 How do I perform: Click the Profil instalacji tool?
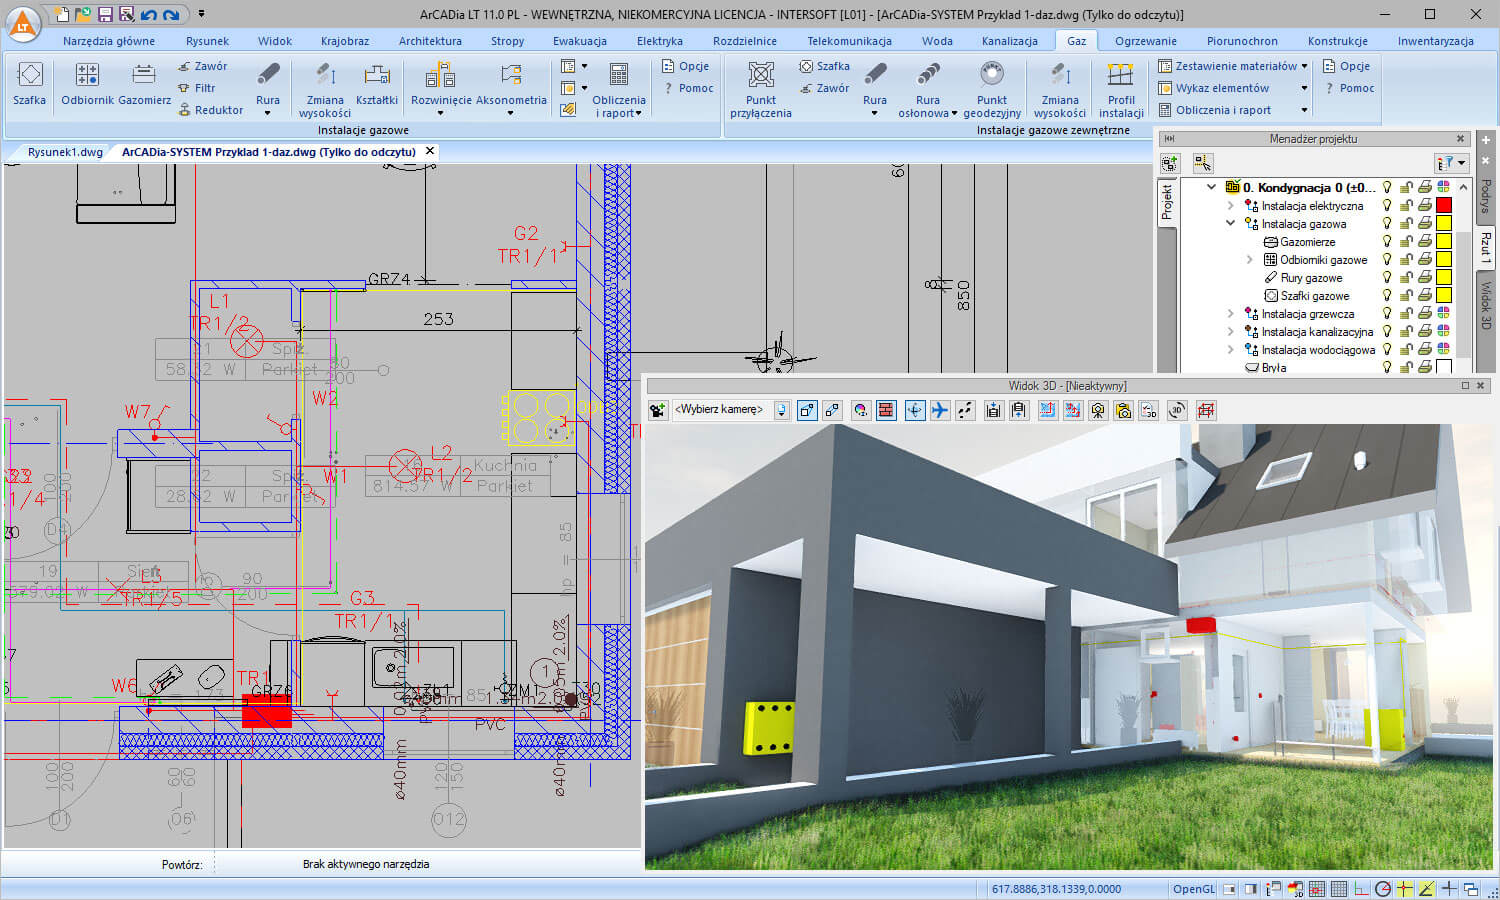click(1121, 90)
